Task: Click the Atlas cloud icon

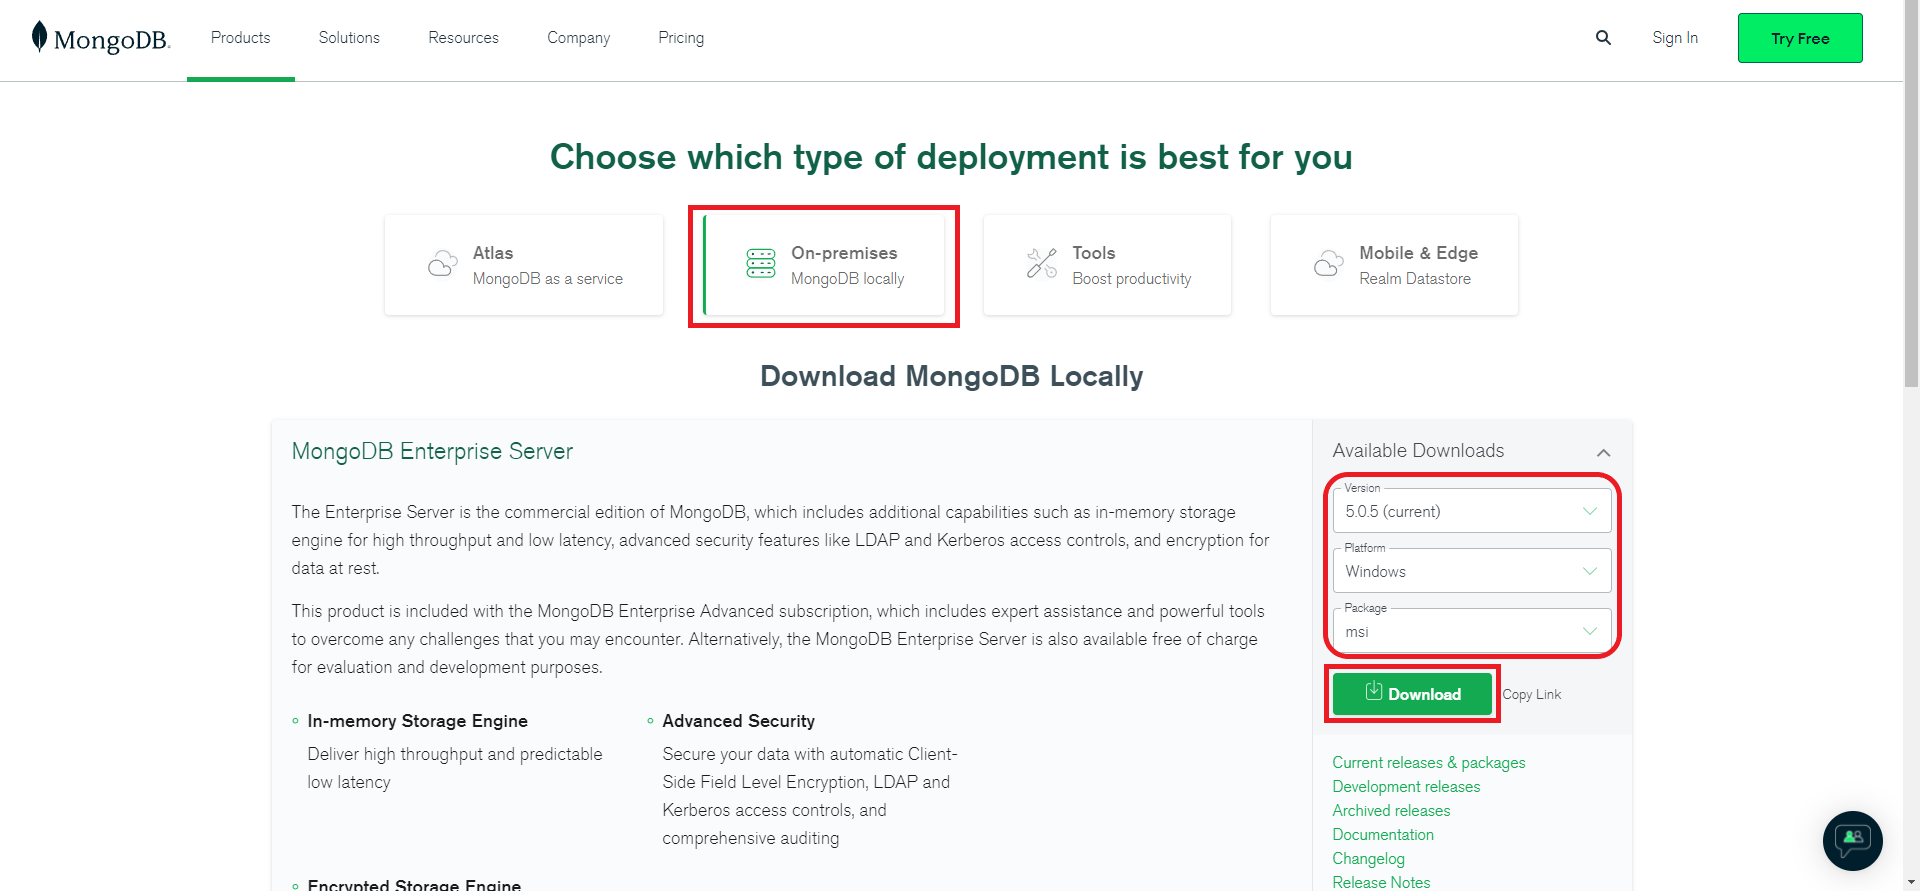Action: pos(442,264)
